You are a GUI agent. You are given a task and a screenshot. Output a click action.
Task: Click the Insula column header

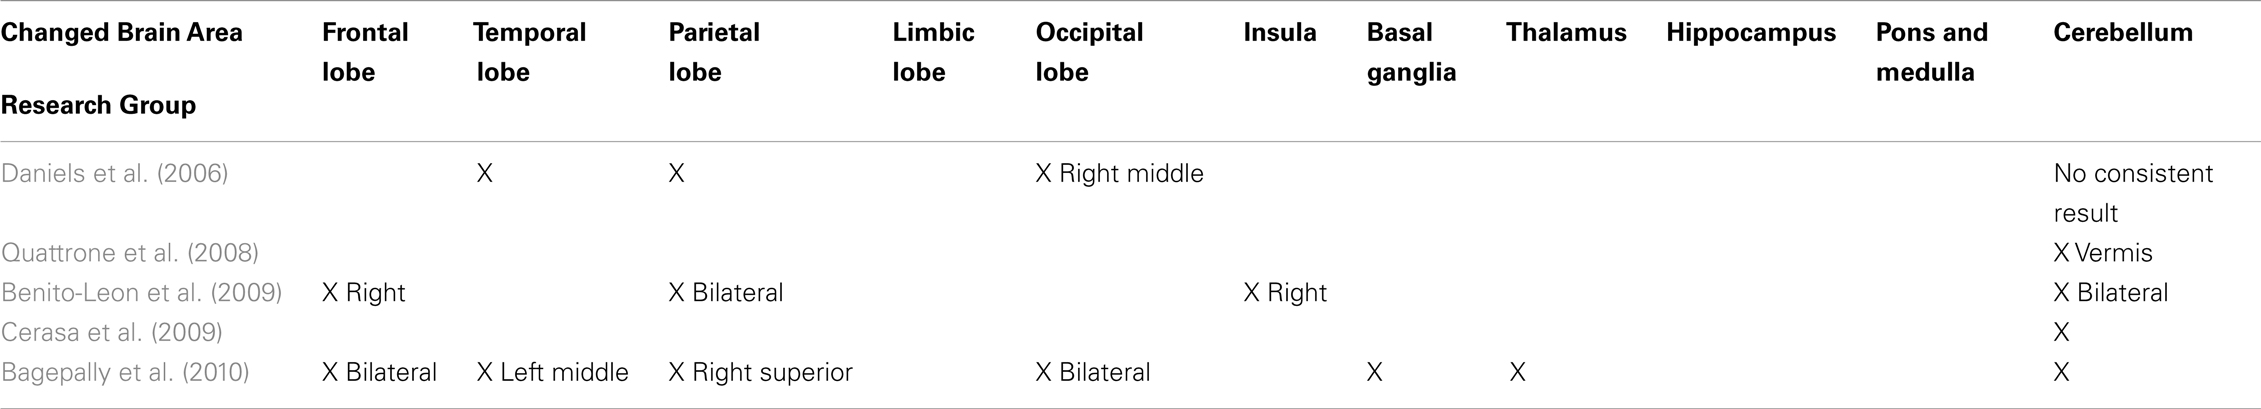[1280, 33]
